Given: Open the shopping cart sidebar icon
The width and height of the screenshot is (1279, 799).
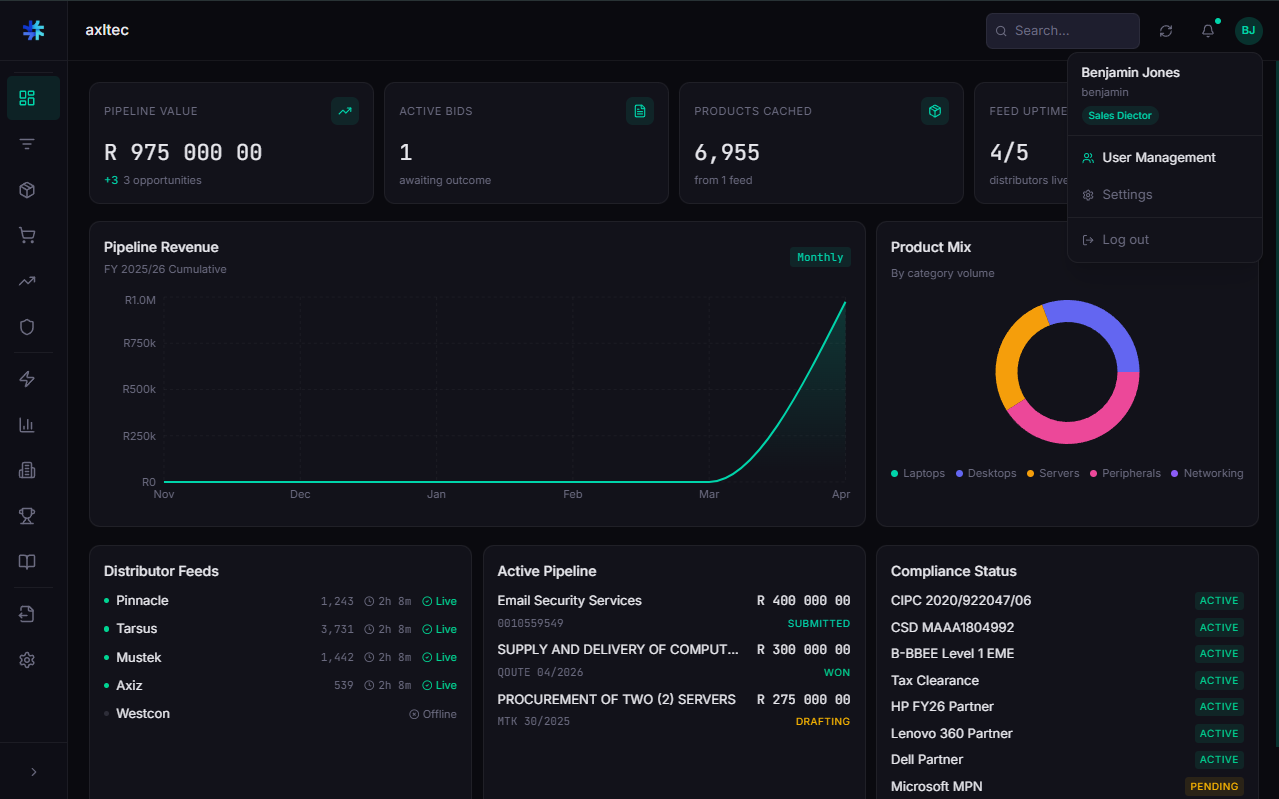Looking at the screenshot, I should pyautogui.click(x=27, y=236).
